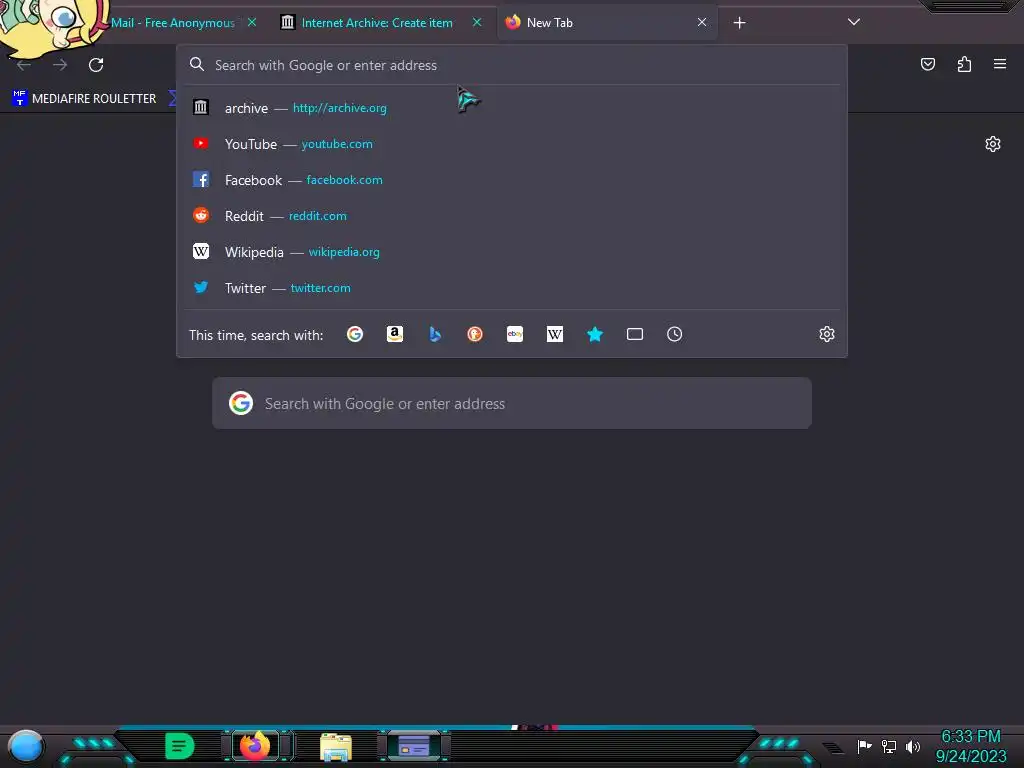Search this time with Amazon
The width and height of the screenshot is (1024, 768).
click(x=394, y=334)
